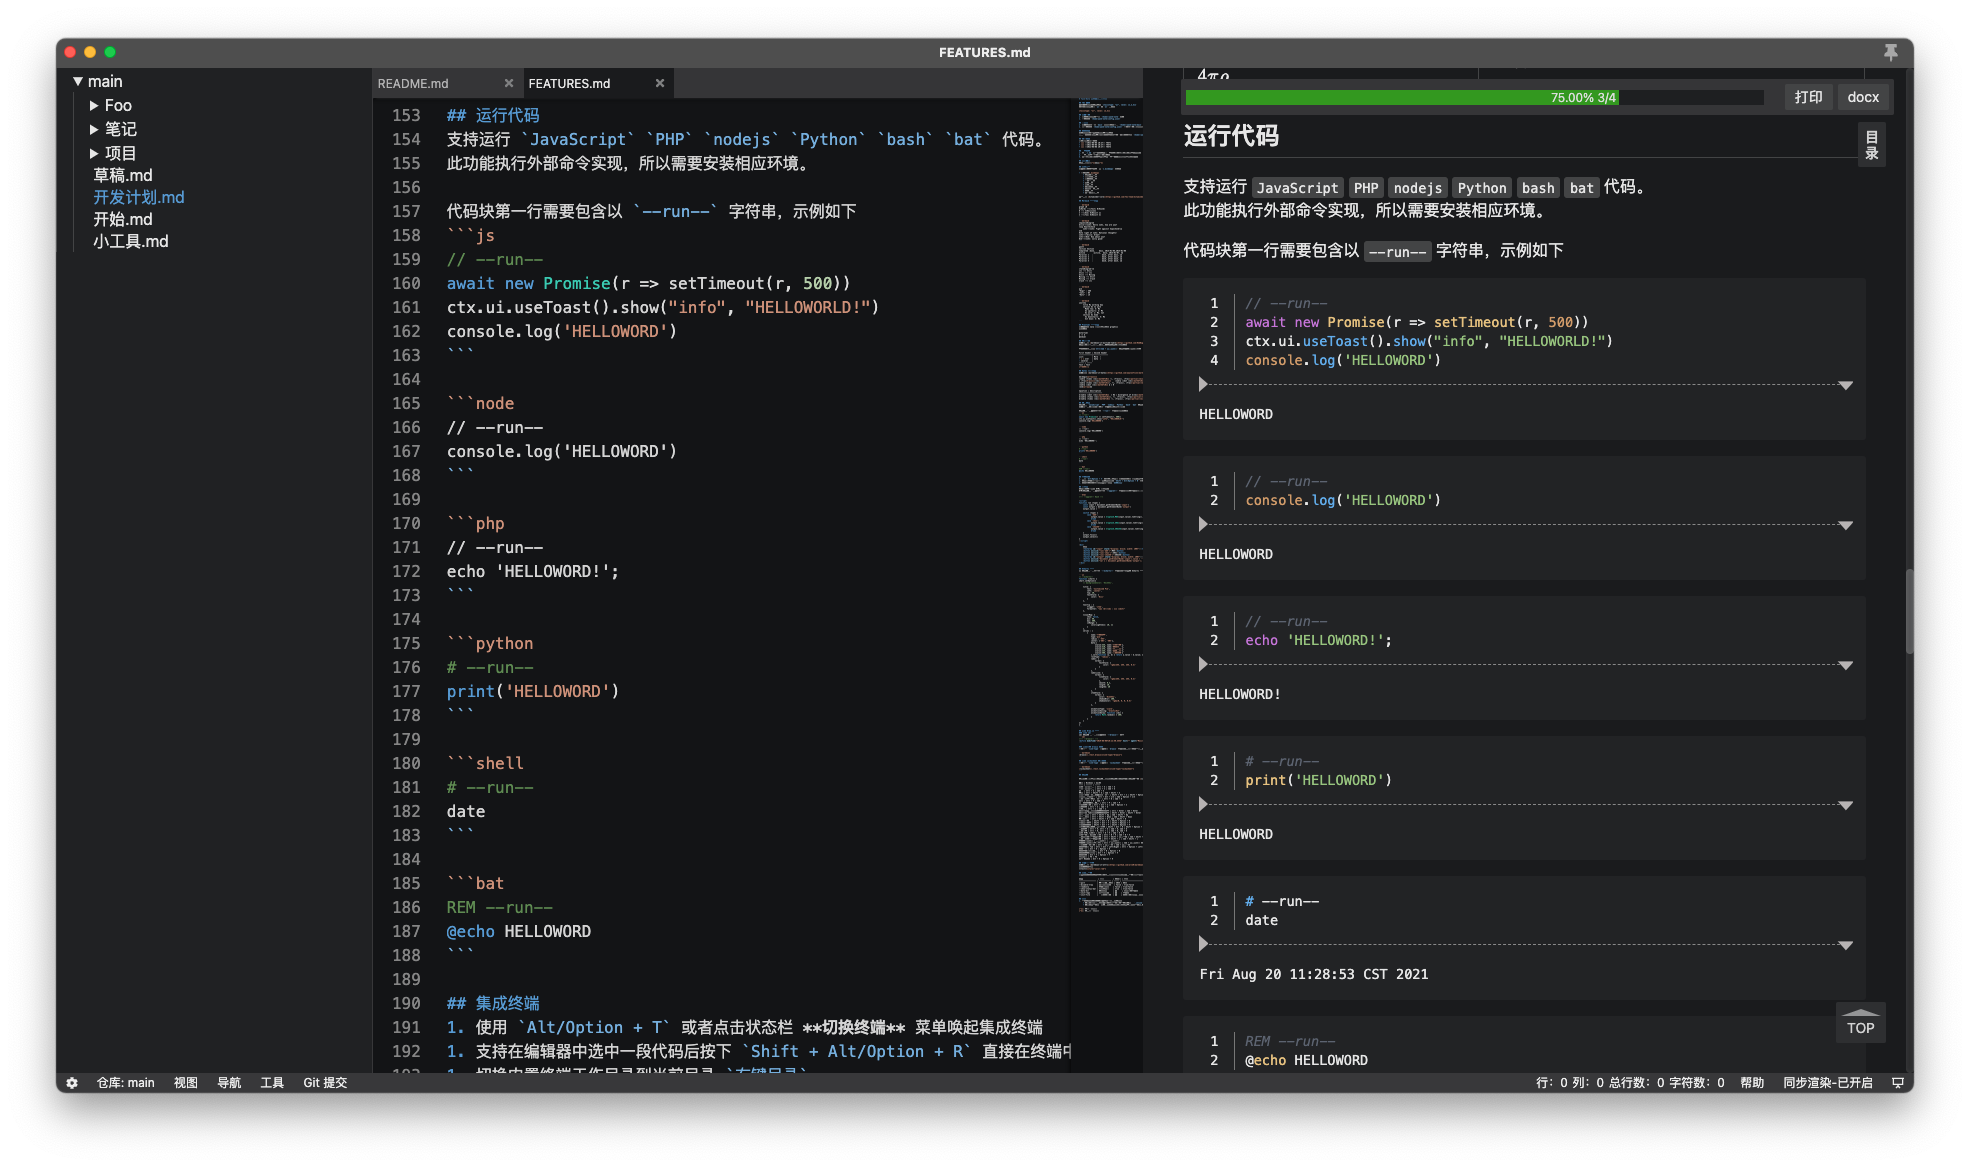Click task progress bar 75.00% 3/4
This screenshot has width=1970, height=1167.
1474,97
